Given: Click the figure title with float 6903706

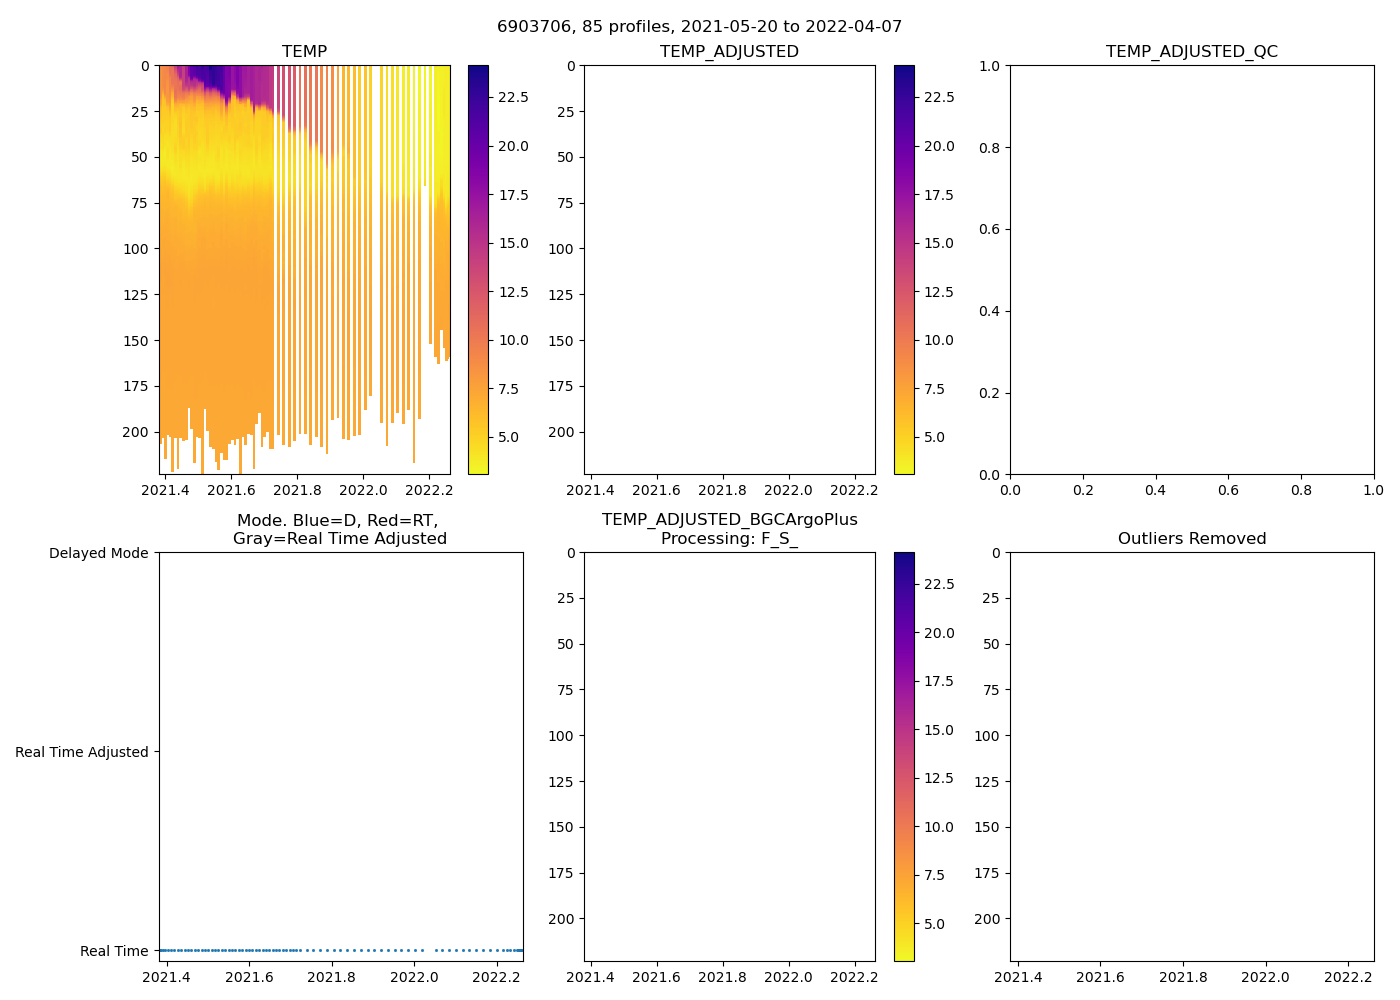Looking at the screenshot, I should coord(699,26).
